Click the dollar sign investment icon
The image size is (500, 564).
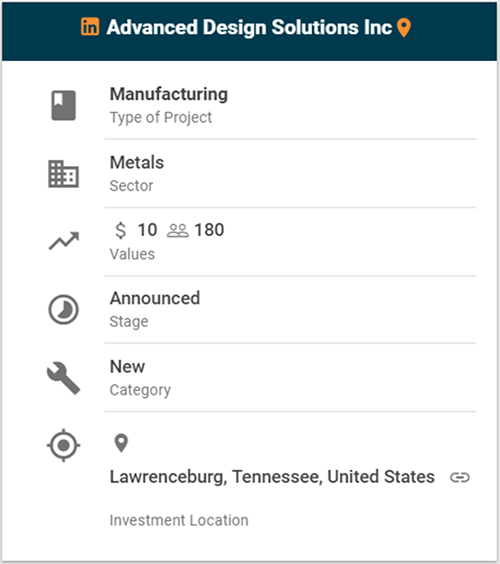[x=121, y=230]
